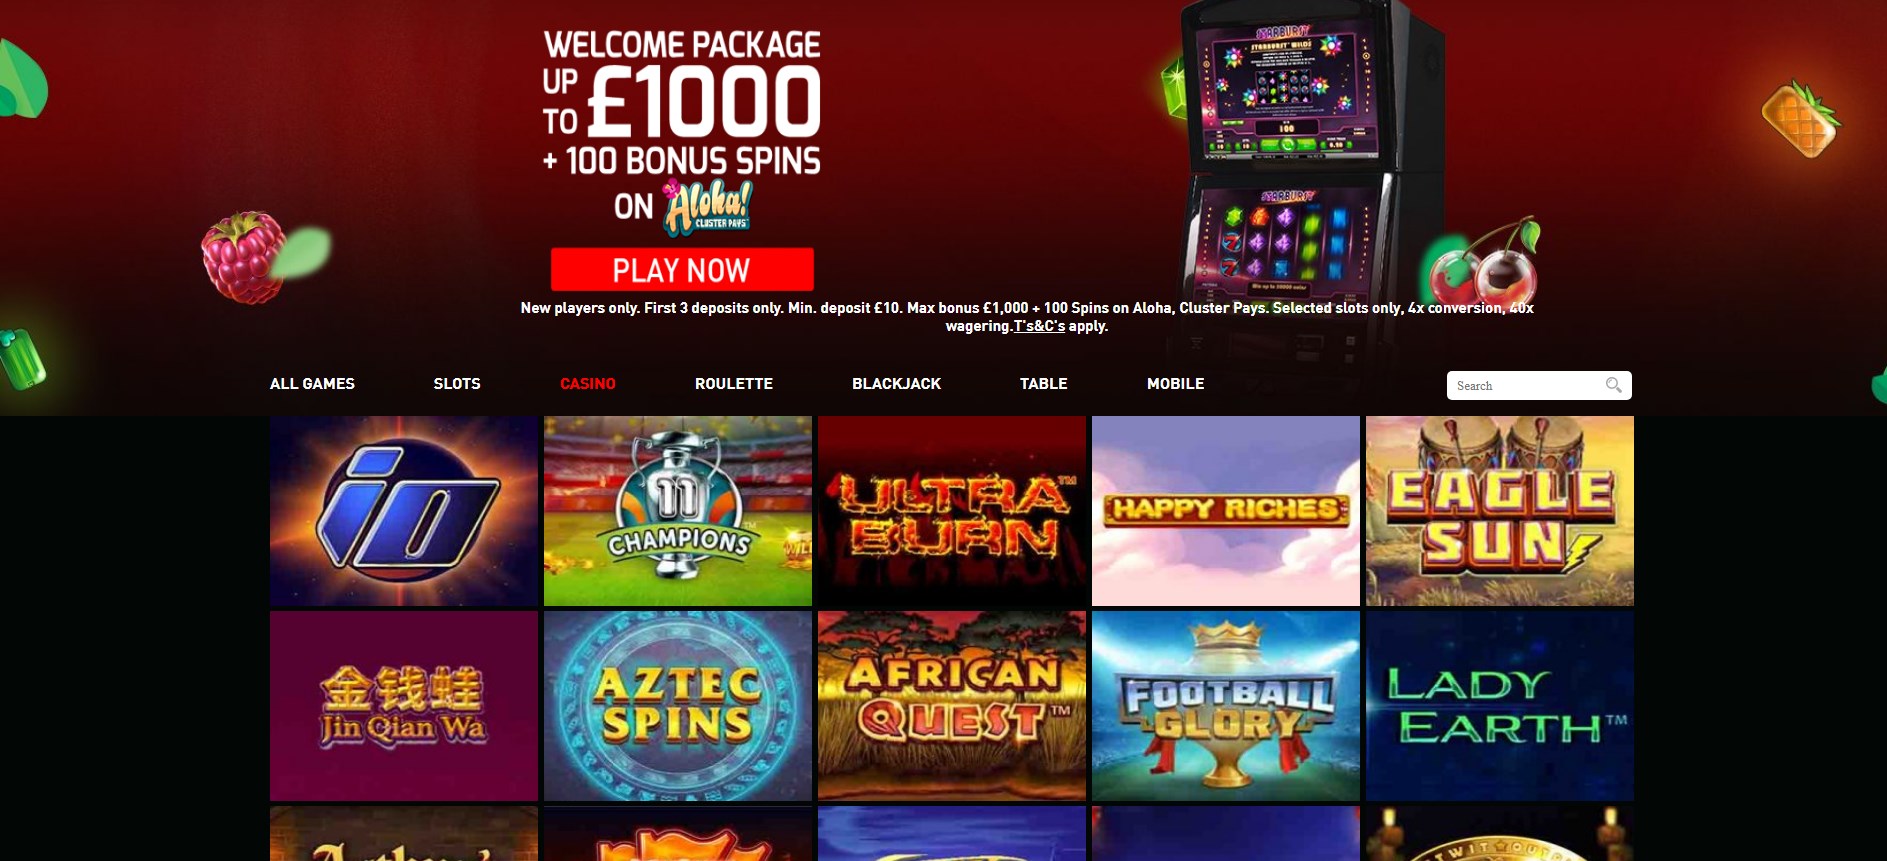Select the Happy Riches game
1887x861 pixels.
pyautogui.click(x=1226, y=511)
